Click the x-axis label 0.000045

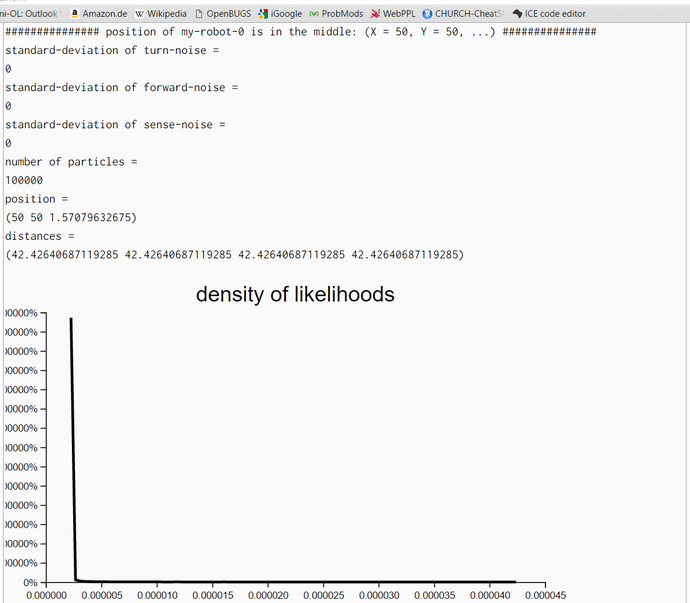tap(545, 596)
